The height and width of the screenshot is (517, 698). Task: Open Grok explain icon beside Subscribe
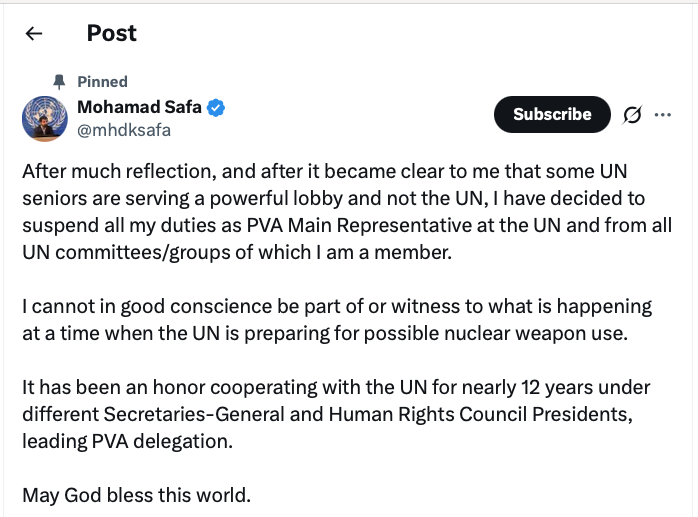[x=632, y=115]
